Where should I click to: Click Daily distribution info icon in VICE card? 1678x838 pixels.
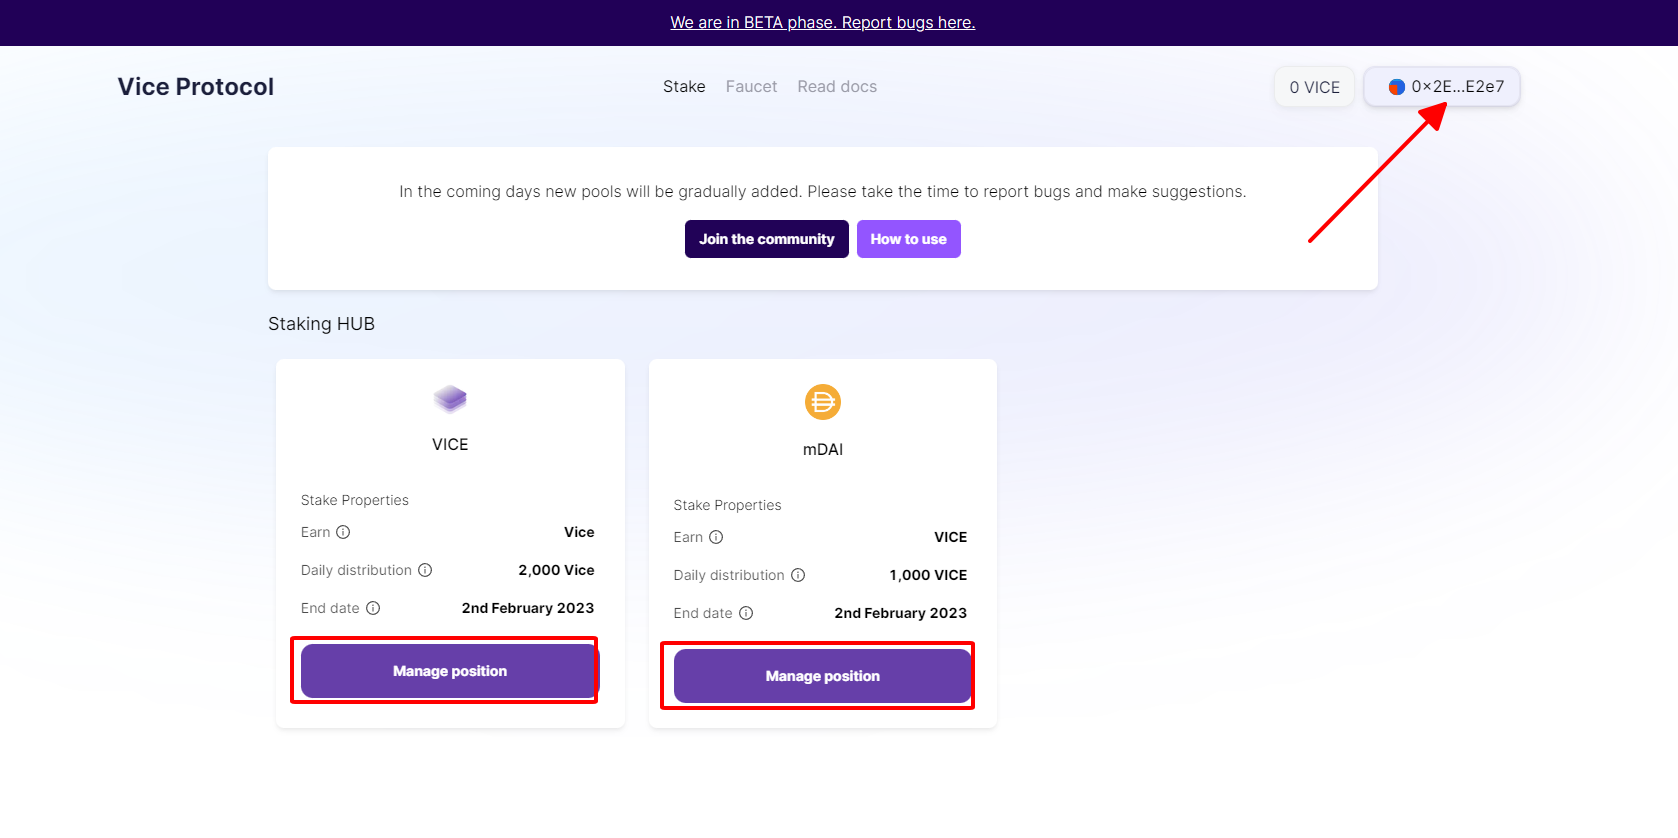point(425,570)
